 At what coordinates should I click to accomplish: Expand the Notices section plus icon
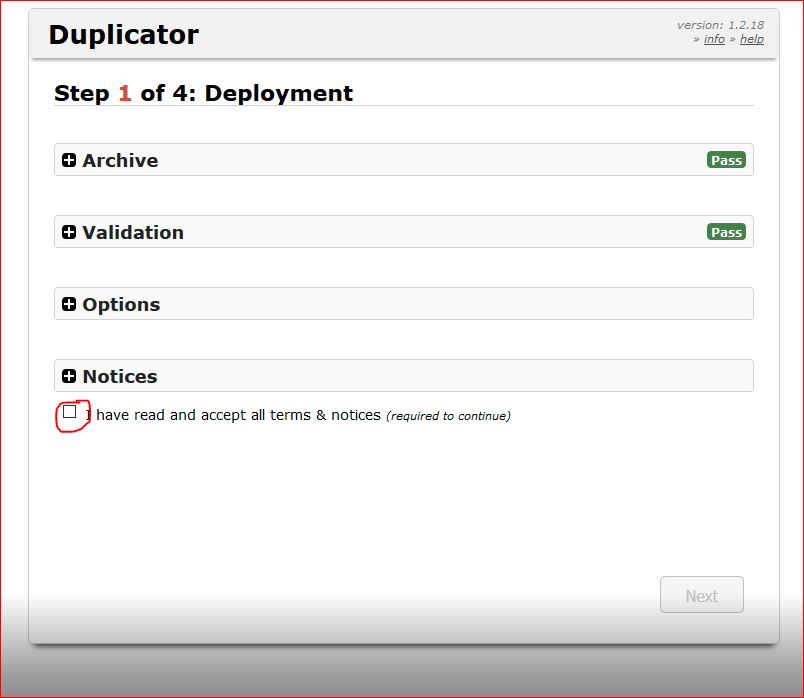pos(69,376)
